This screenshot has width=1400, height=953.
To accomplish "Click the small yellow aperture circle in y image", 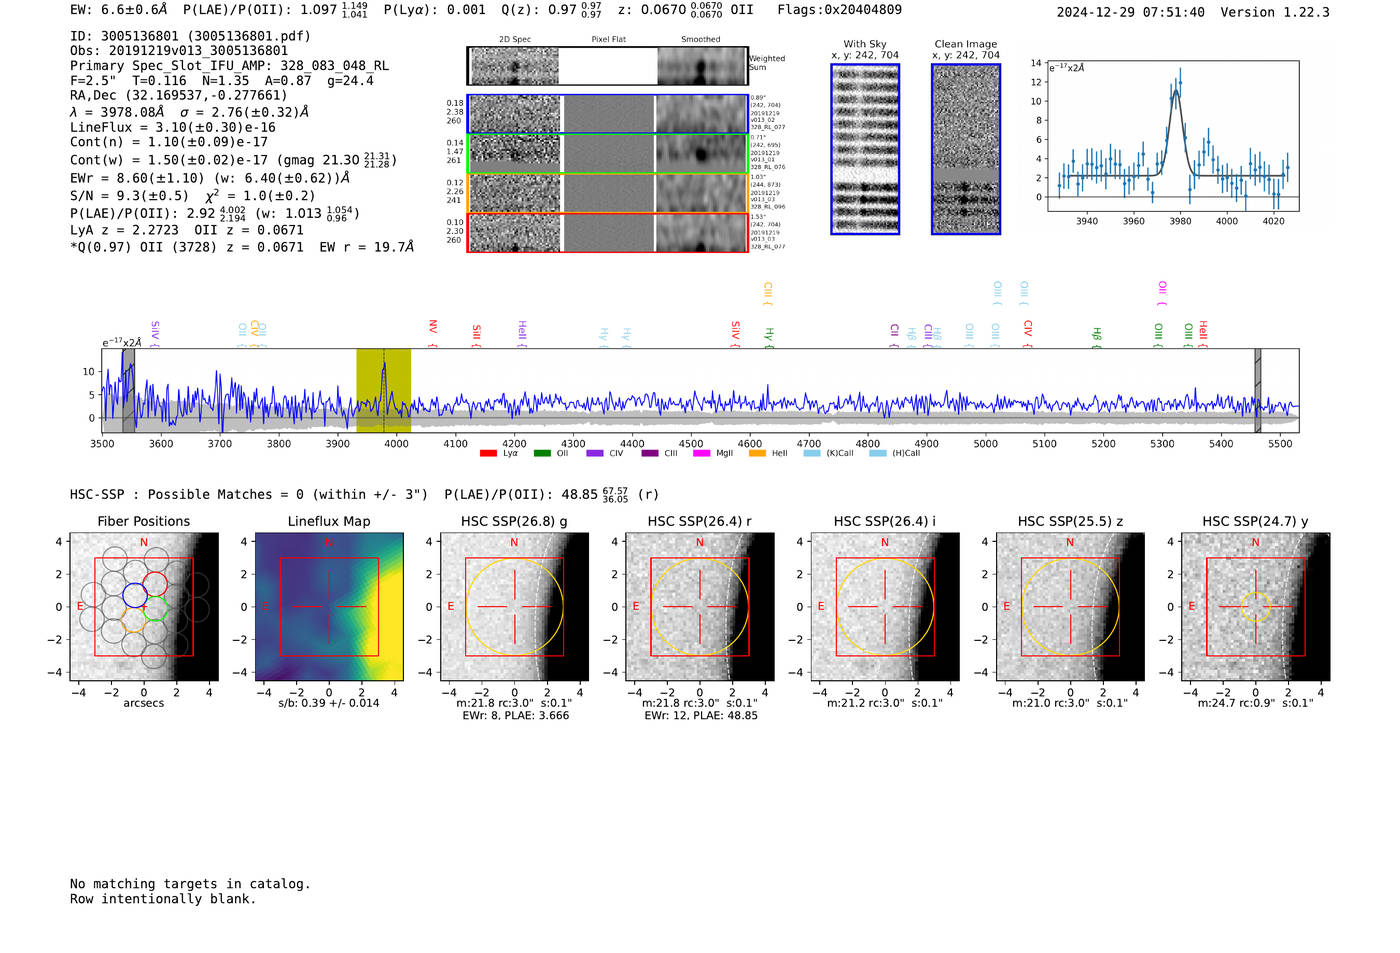I will (1256, 606).
